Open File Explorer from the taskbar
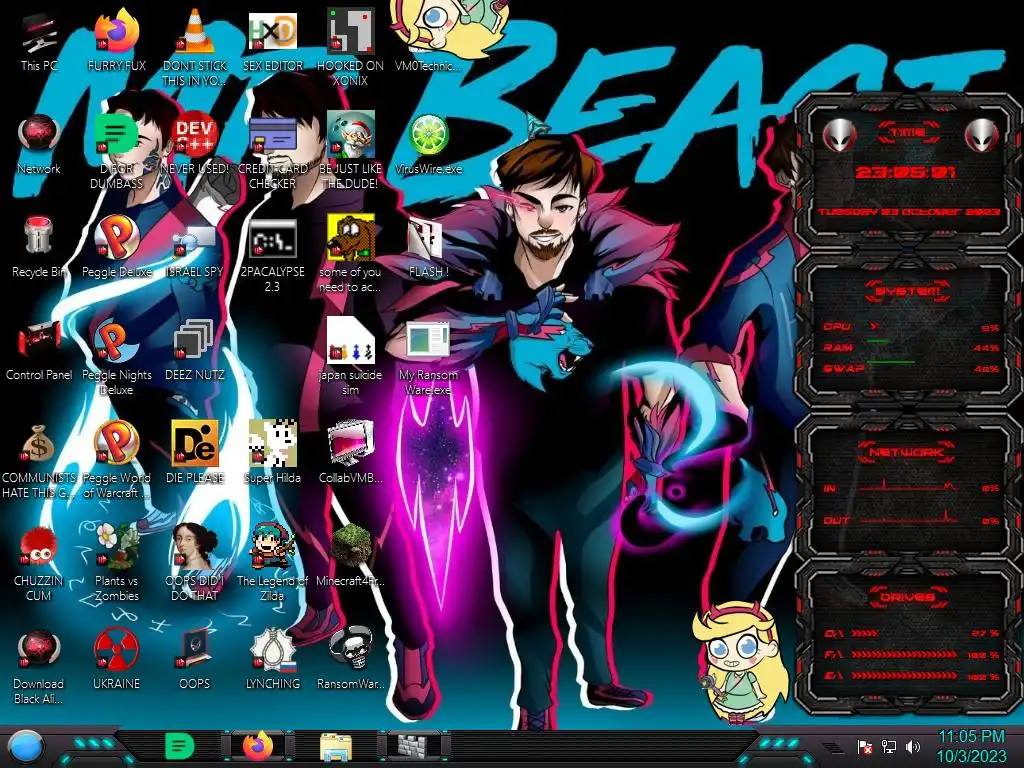Screen dimensions: 1024x768 coord(336,746)
